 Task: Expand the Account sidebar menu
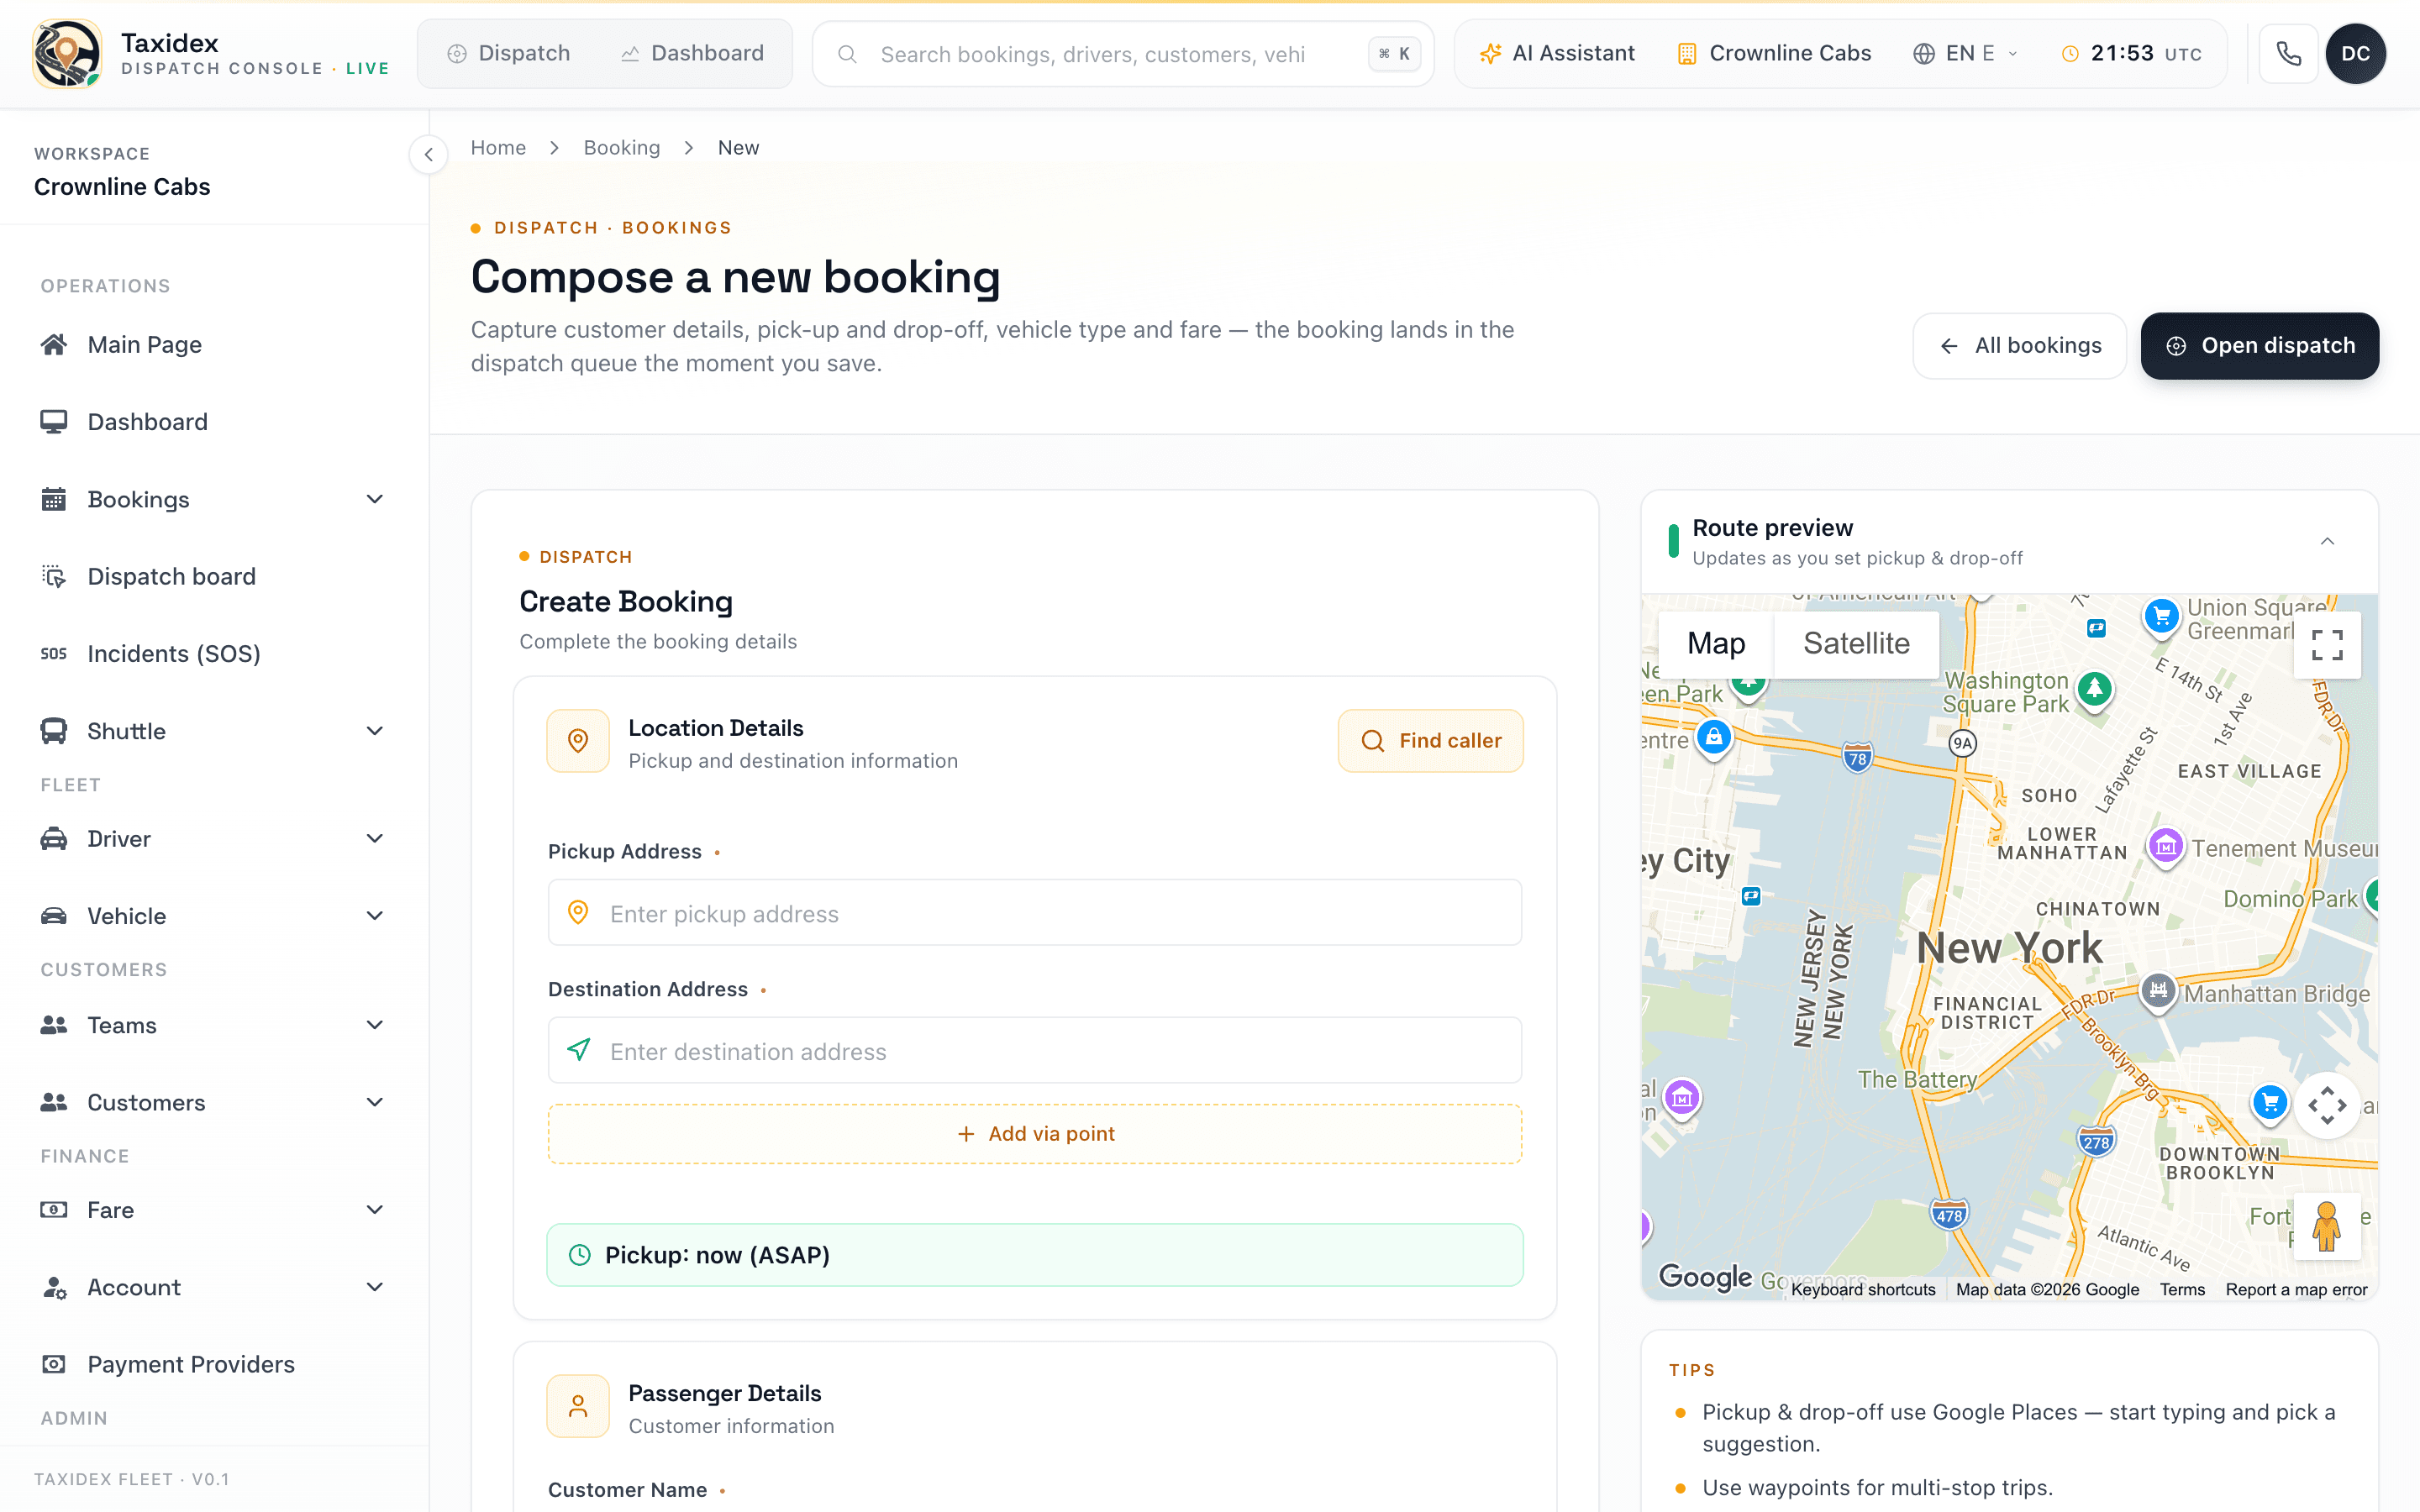[213, 1287]
